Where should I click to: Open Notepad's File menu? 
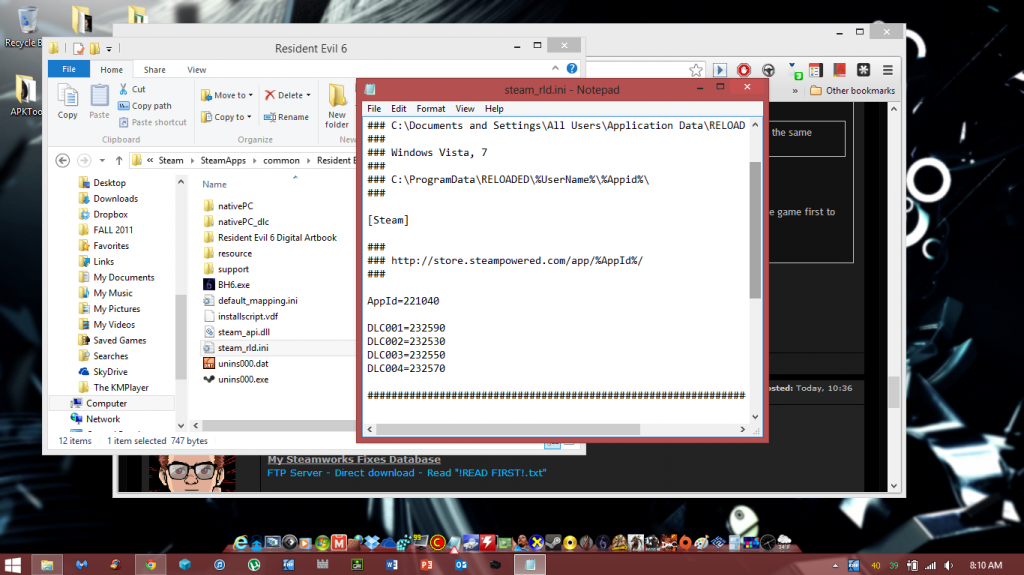coord(374,108)
